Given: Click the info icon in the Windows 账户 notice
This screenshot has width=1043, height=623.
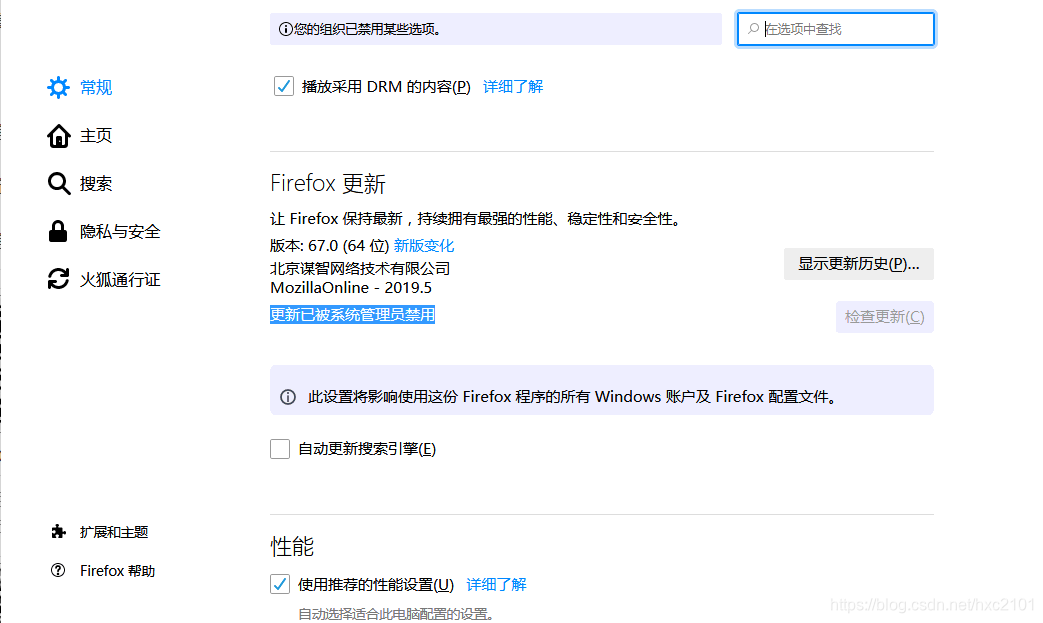Looking at the screenshot, I should [x=288, y=397].
